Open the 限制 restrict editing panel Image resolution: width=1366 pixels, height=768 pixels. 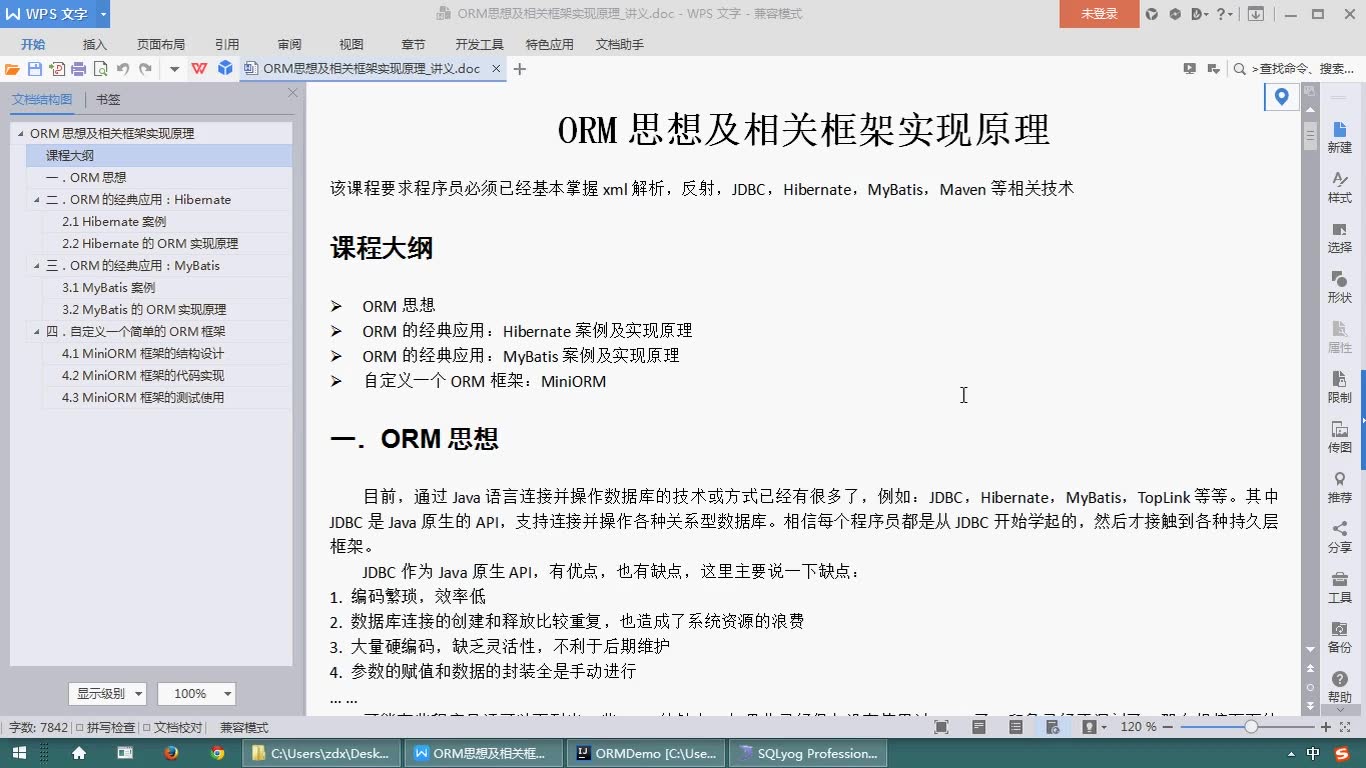pos(1340,387)
